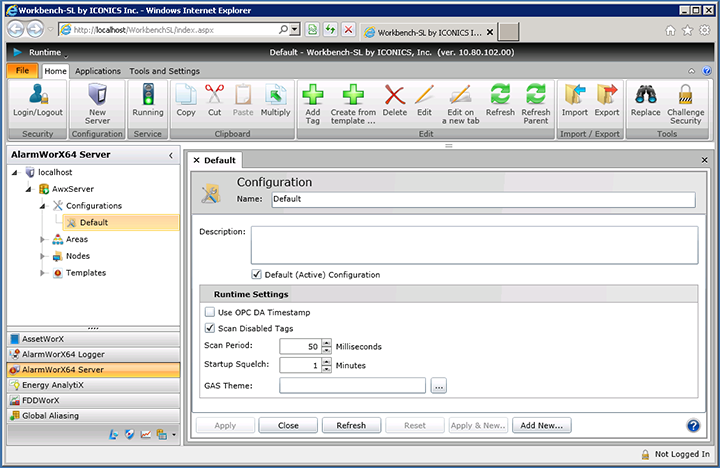This screenshot has width=720, height=468.
Task: Switch to Tools and Settings tab
Action: (x=164, y=71)
